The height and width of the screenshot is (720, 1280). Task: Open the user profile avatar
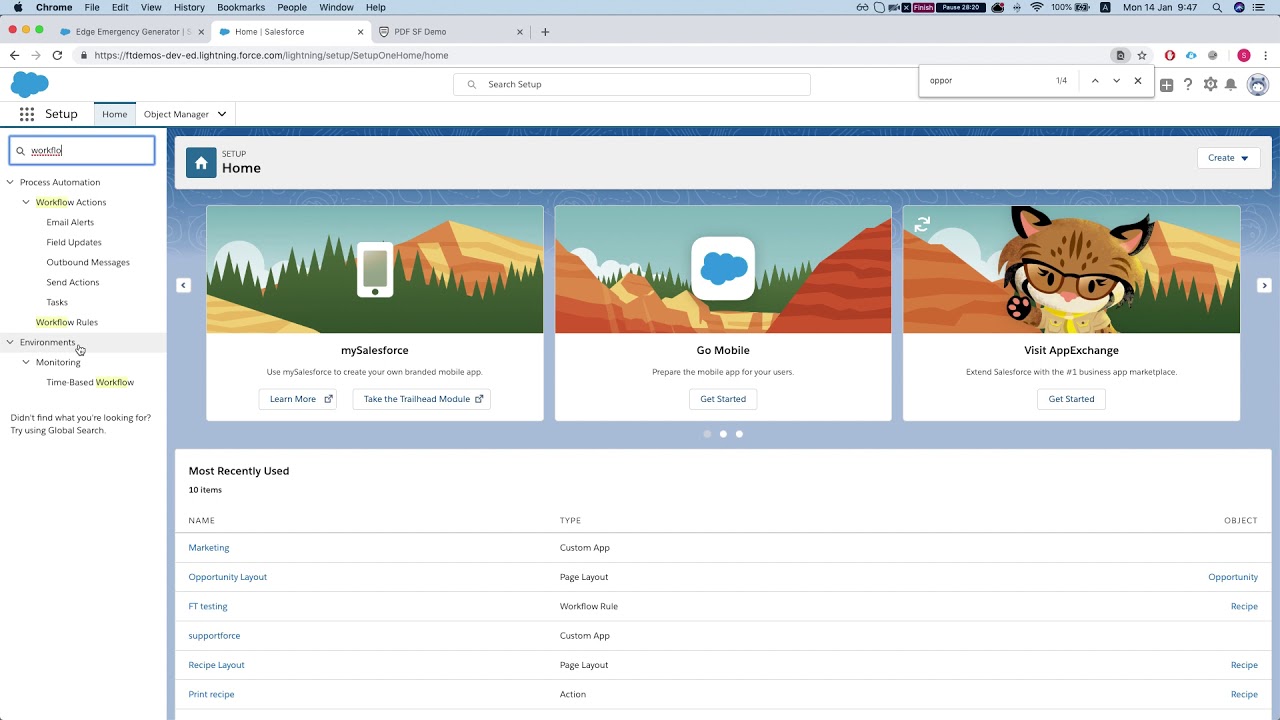point(1258,85)
